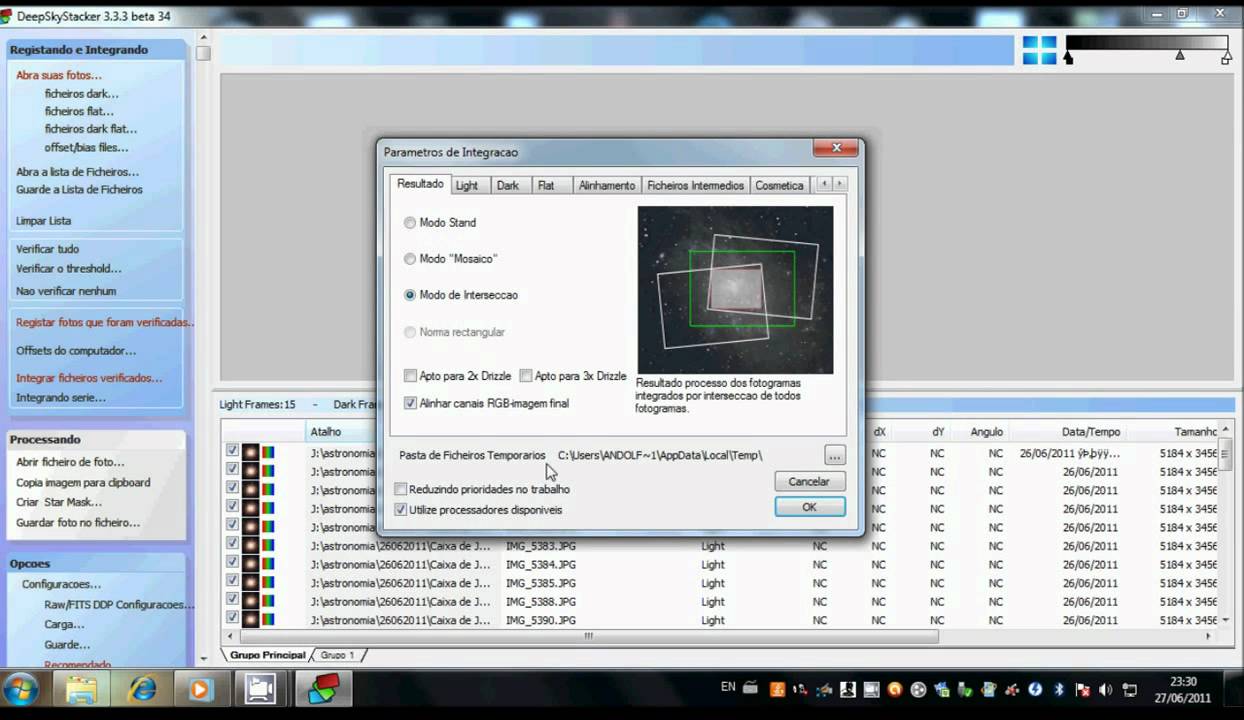Open the Ficheiros Intermedios tab
1244x720 pixels.
click(695, 185)
